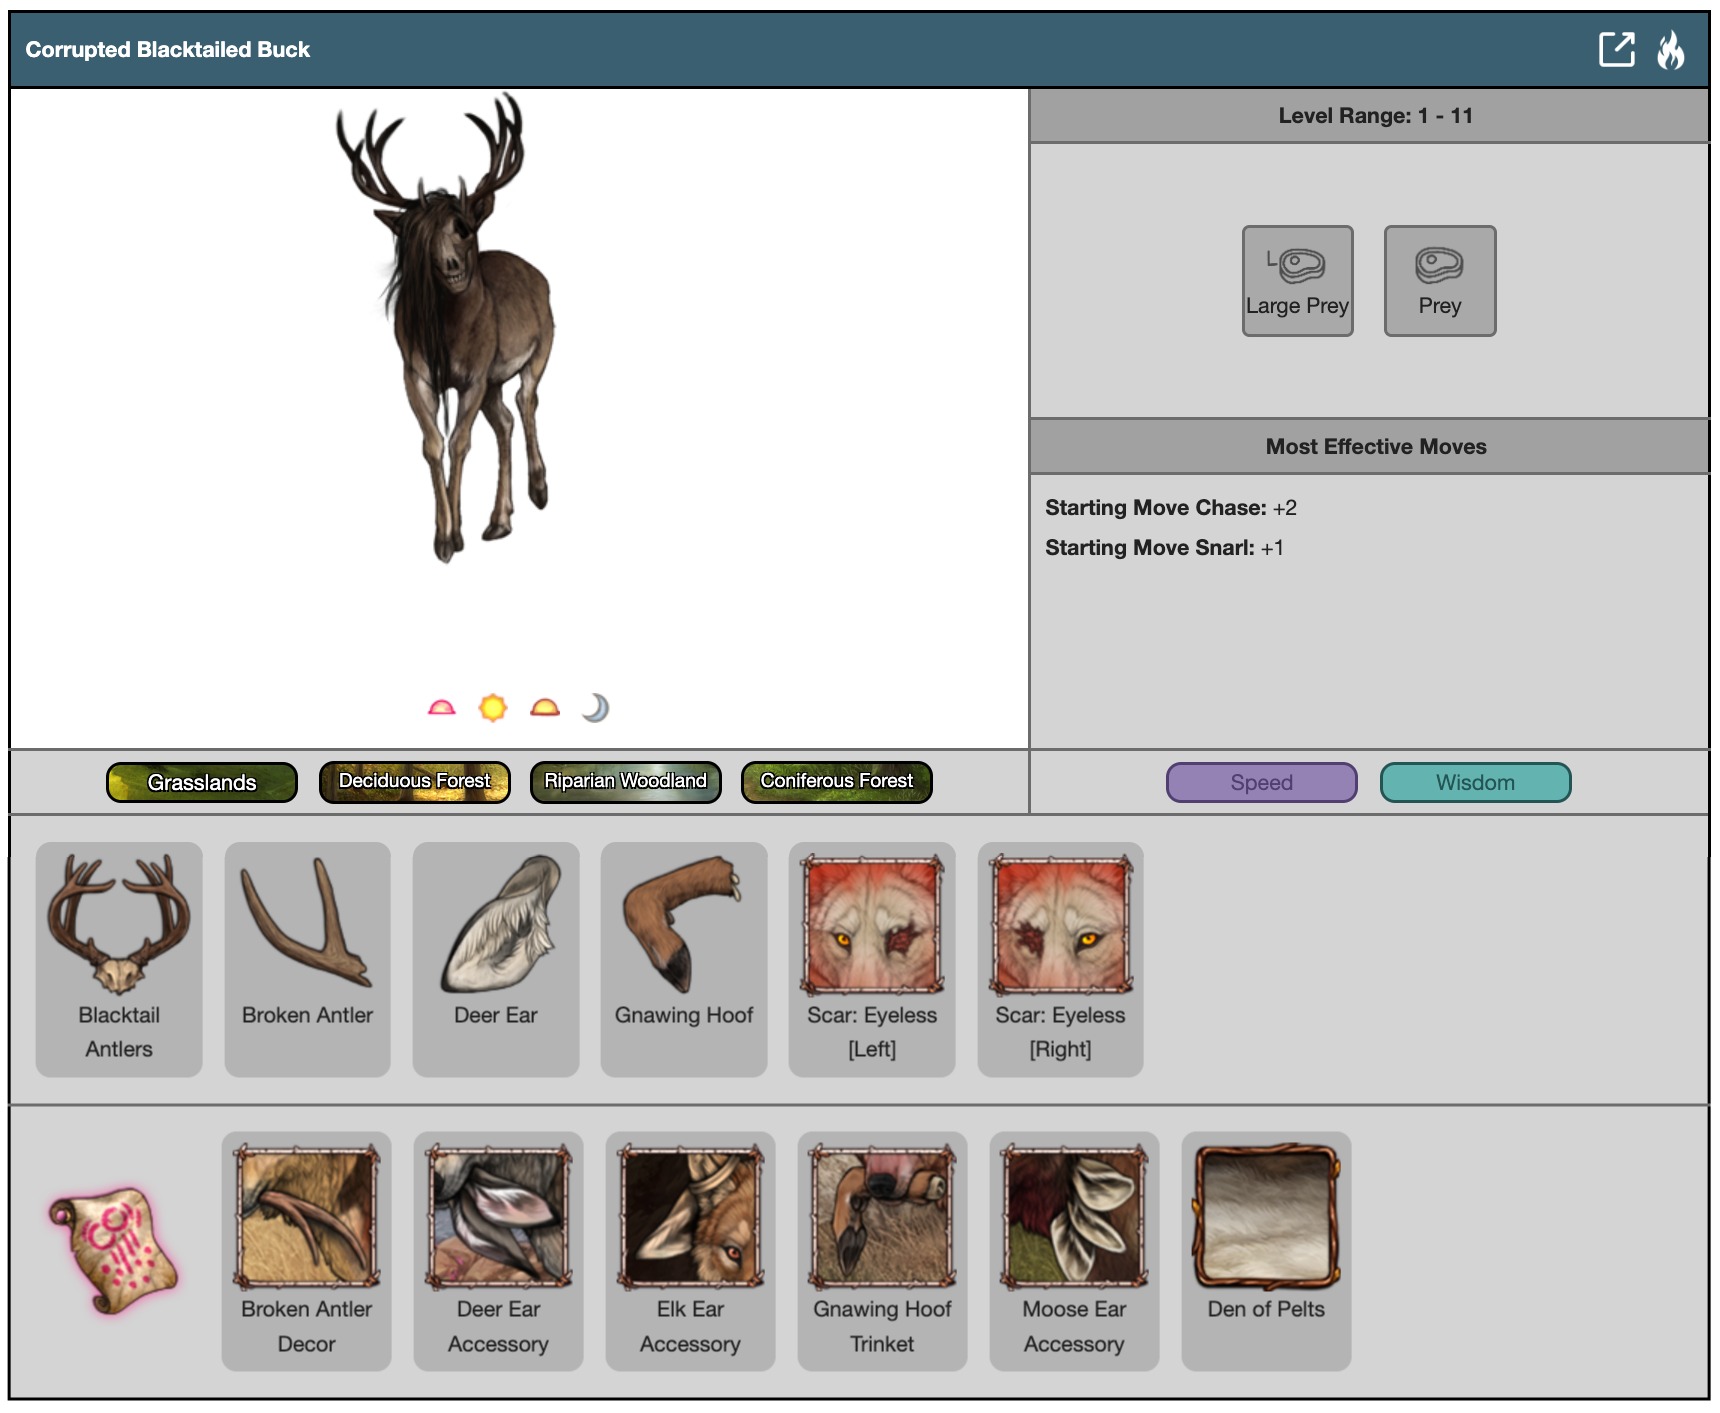The width and height of the screenshot is (1720, 1413).
Task: Select the Grasslands biome tag
Action: point(202,782)
